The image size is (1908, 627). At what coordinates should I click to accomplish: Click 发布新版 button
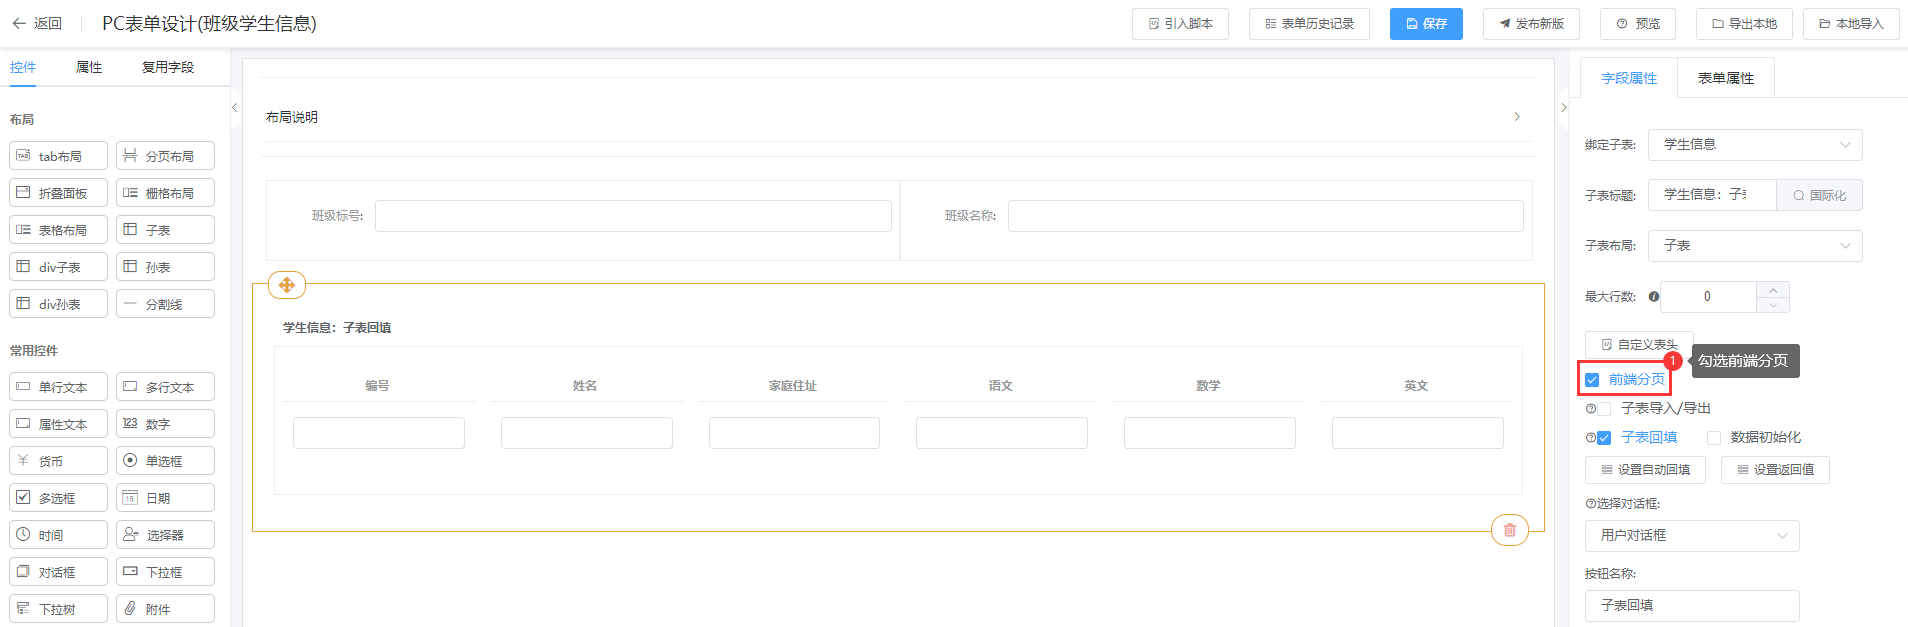pyautogui.click(x=1531, y=24)
